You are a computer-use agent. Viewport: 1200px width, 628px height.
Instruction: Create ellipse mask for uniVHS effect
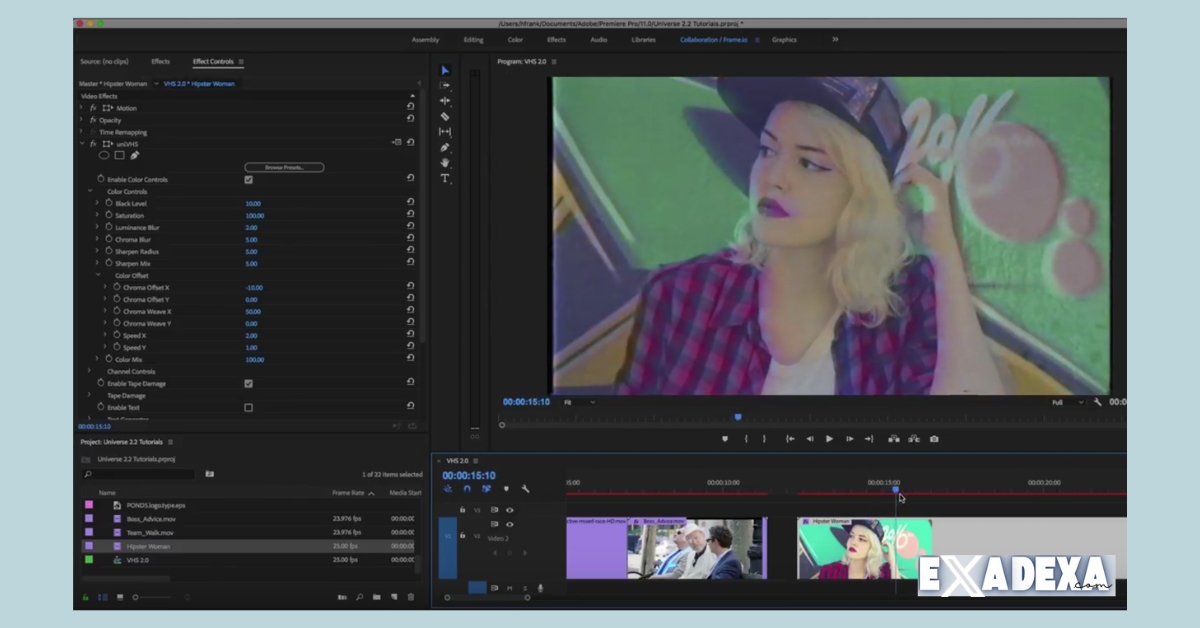click(x=104, y=155)
